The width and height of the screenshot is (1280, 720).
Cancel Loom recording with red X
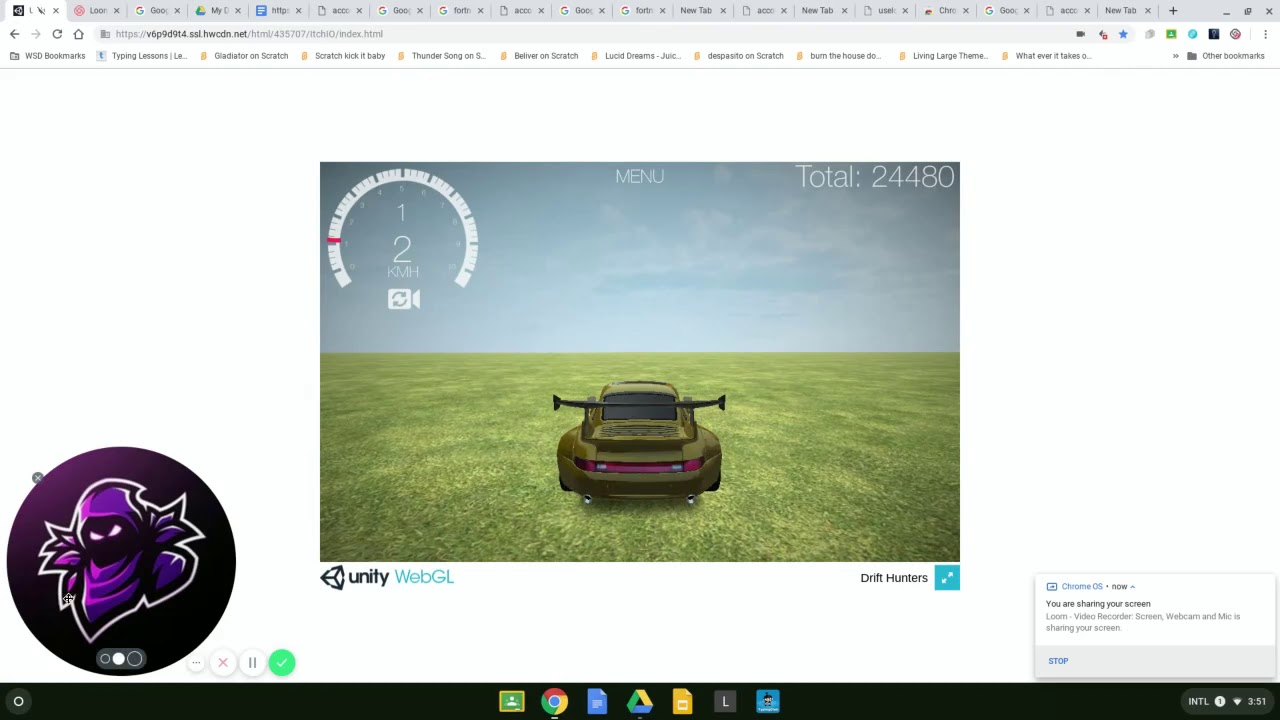pyautogui.click(x=223, y=663)
